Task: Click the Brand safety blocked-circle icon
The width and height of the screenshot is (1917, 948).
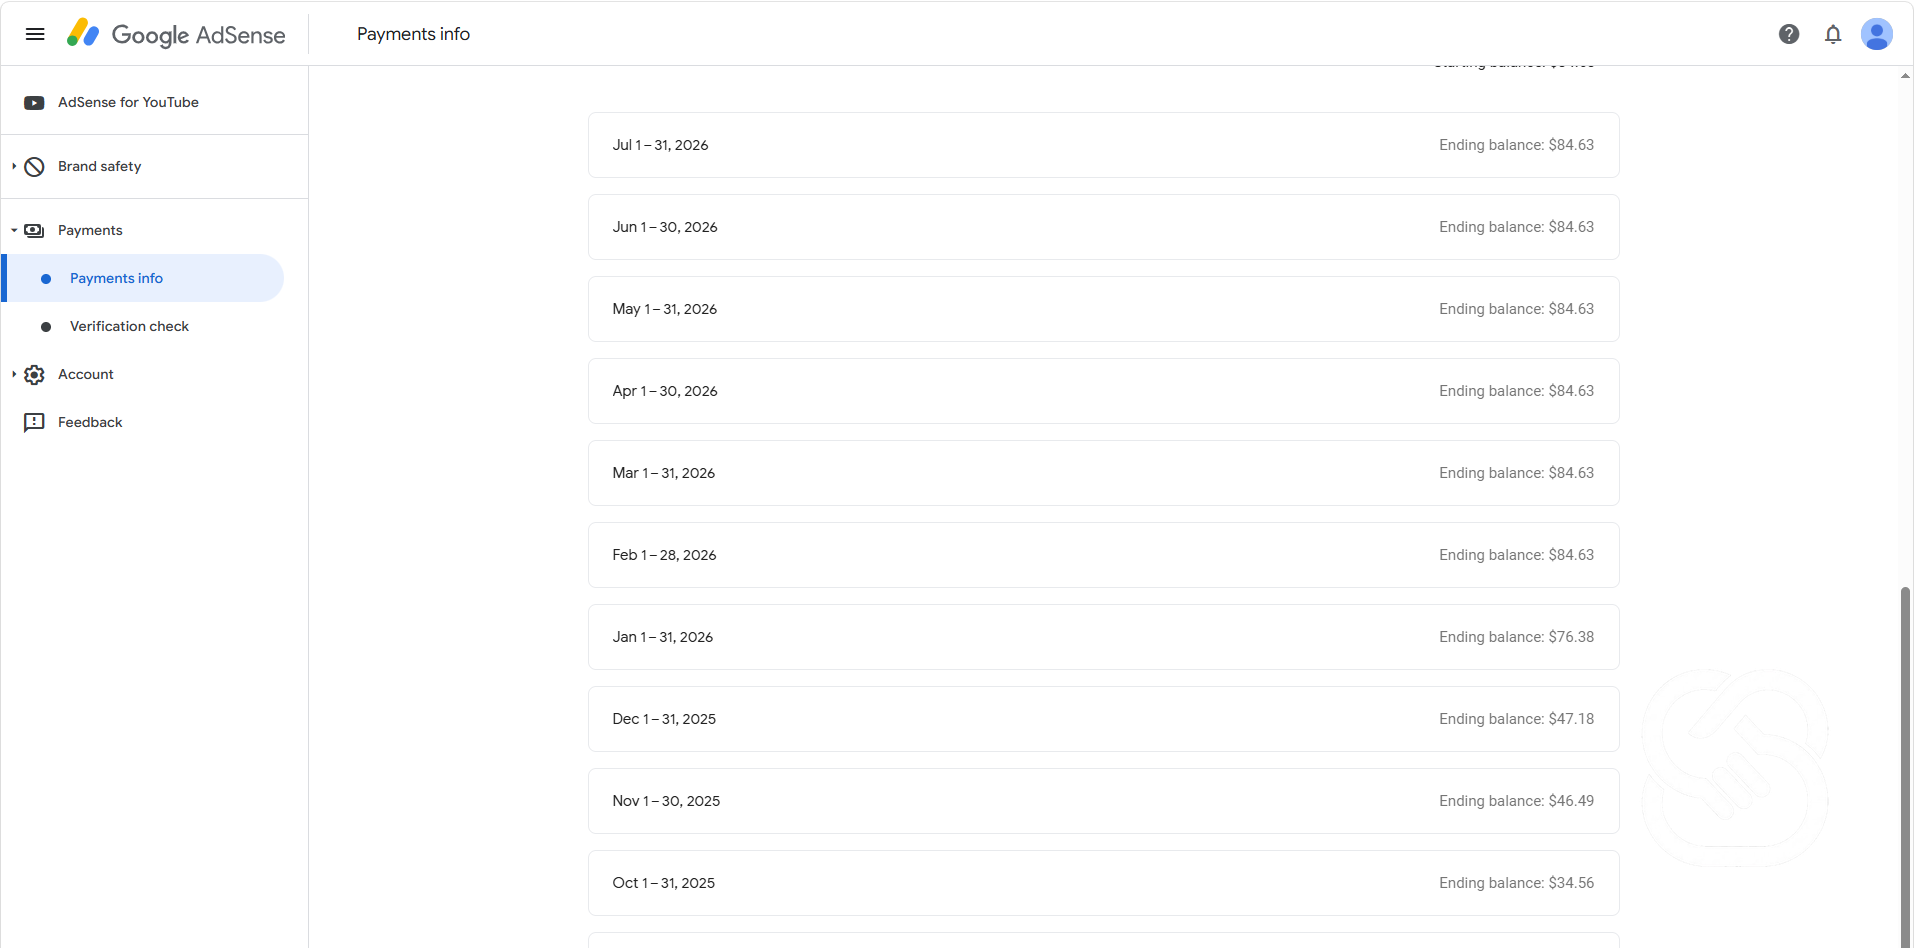Action: click(x=34, y=167)
